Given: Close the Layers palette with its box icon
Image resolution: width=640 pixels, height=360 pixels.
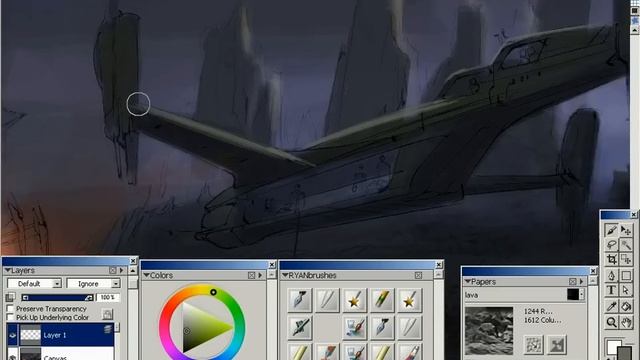Looking at the screenshot, I should click(x=113, y=270).
